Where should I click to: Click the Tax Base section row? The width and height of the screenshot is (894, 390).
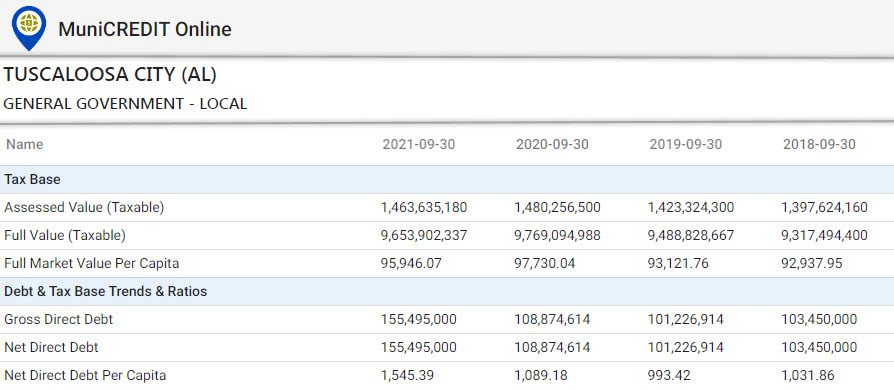tap(447, 180)
